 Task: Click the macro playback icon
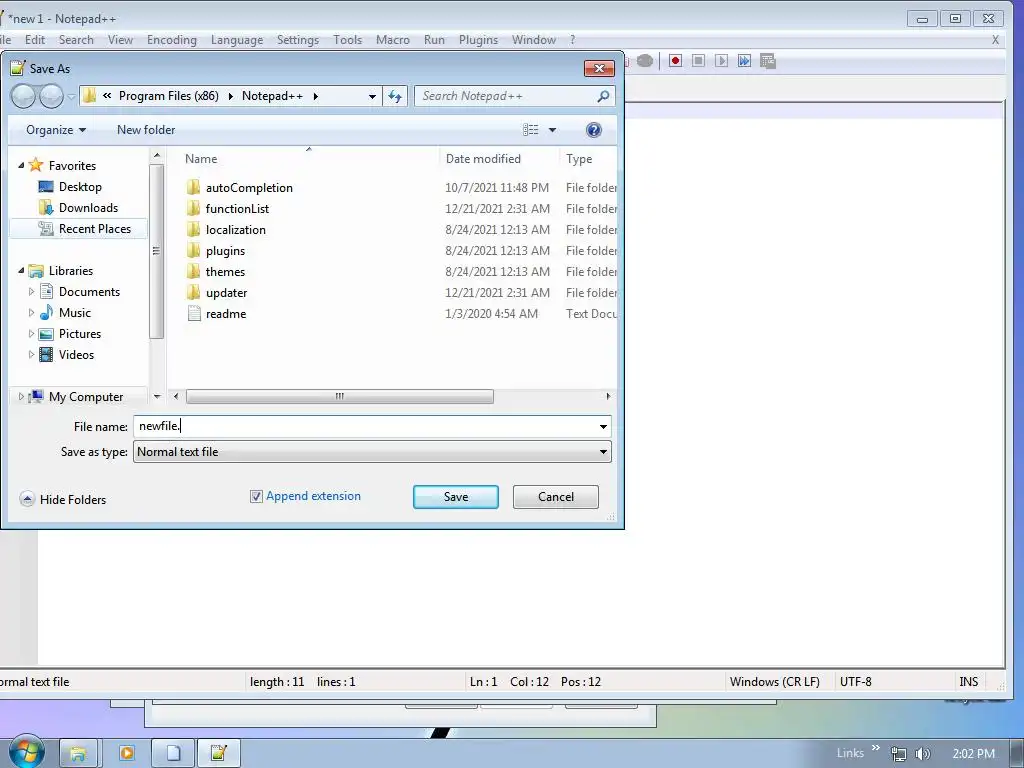(721, 61)
